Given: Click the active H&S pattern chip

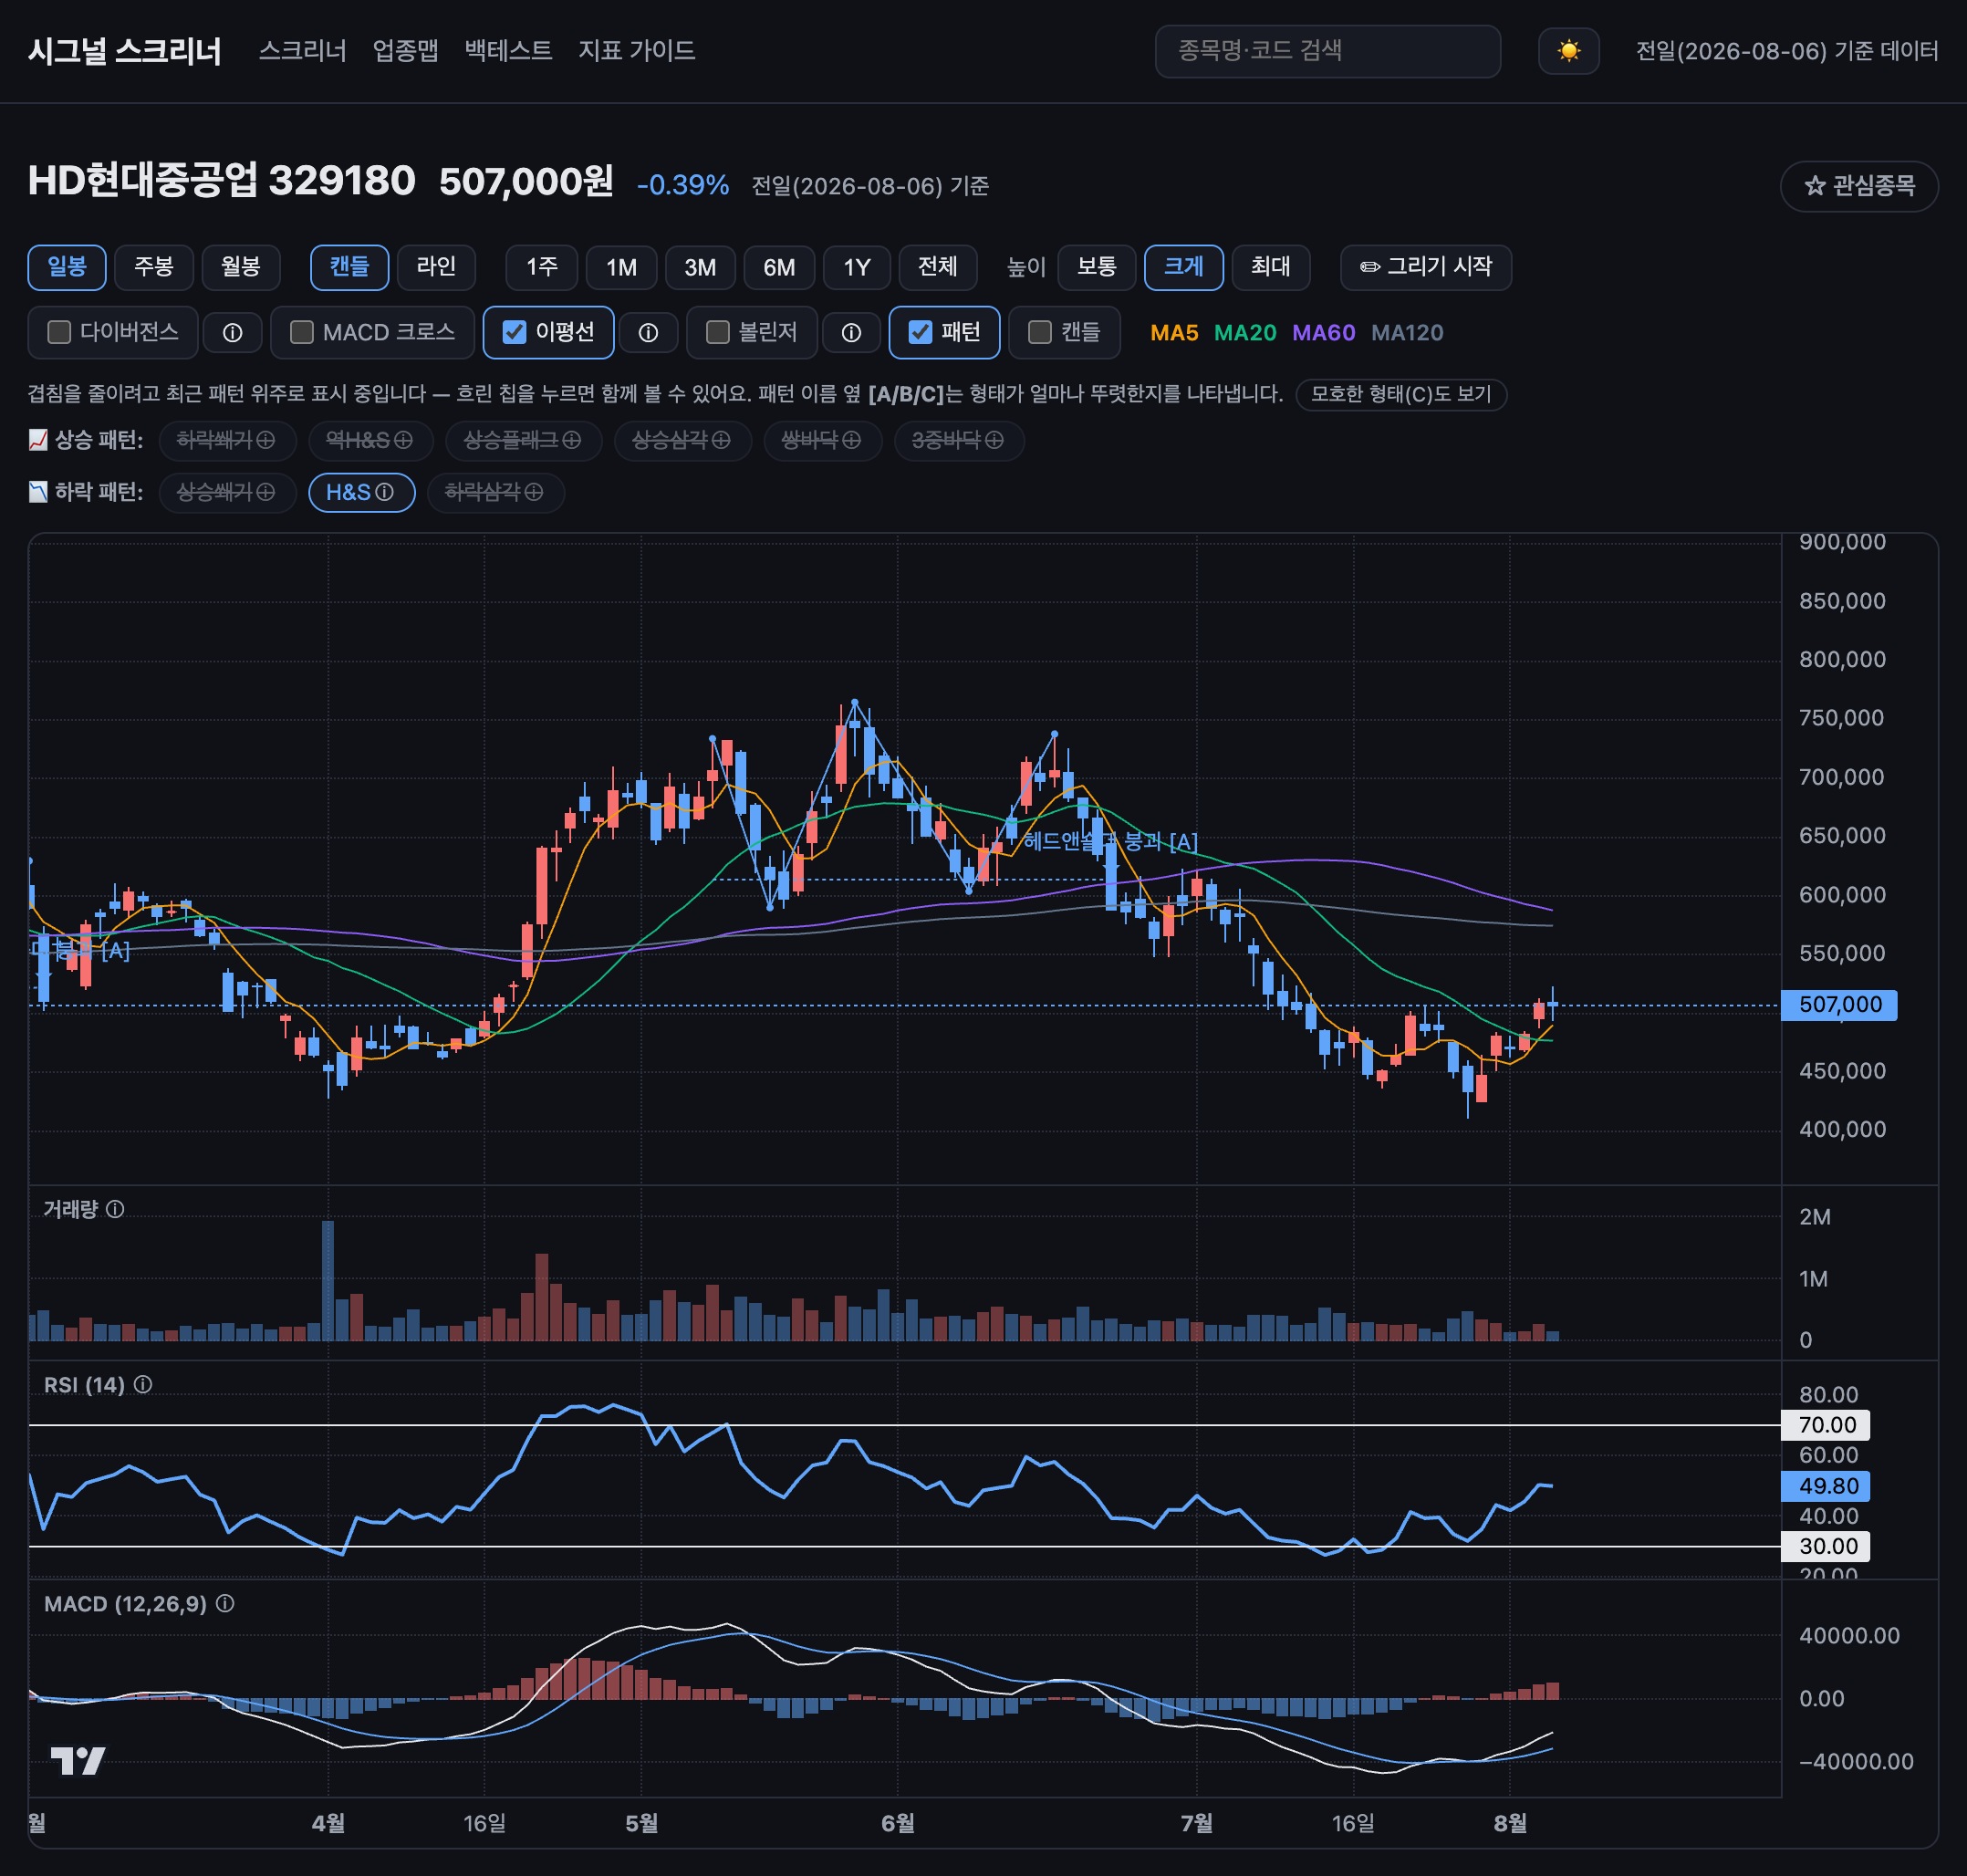Looking at the screenshot, I should click(361, 492).
